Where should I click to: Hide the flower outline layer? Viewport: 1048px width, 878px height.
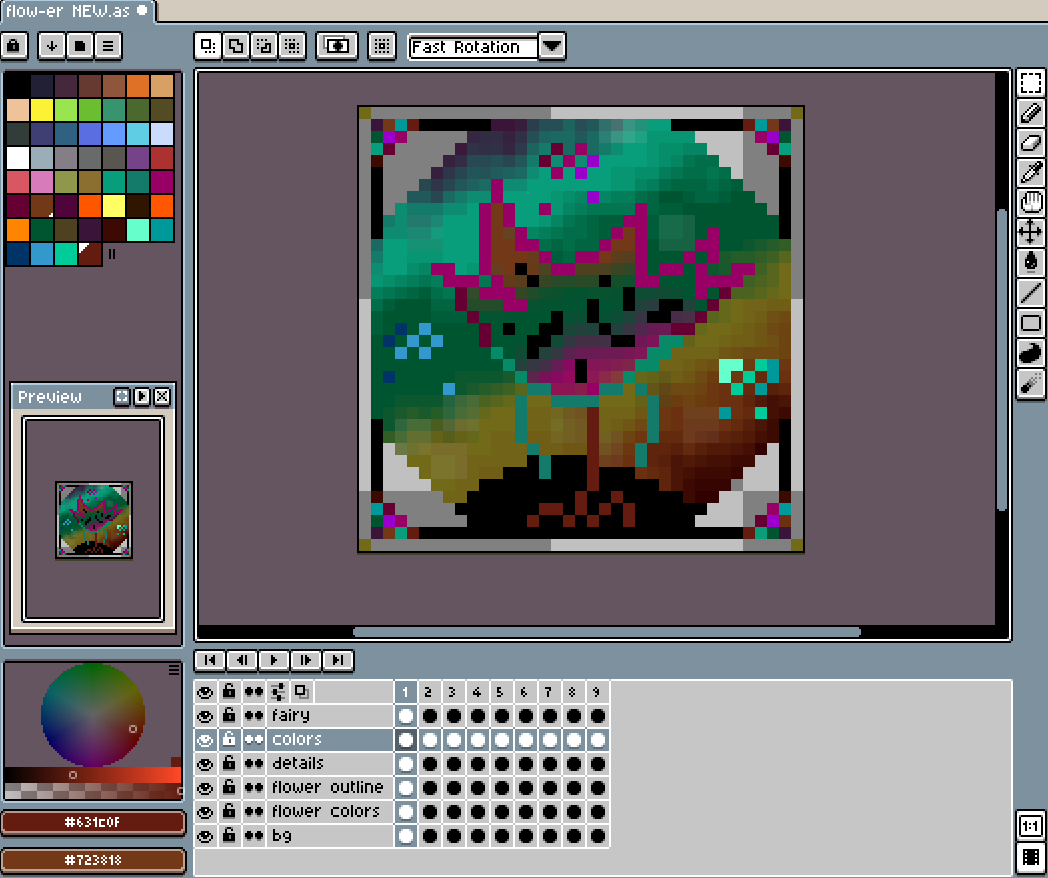tap(205, 788)
